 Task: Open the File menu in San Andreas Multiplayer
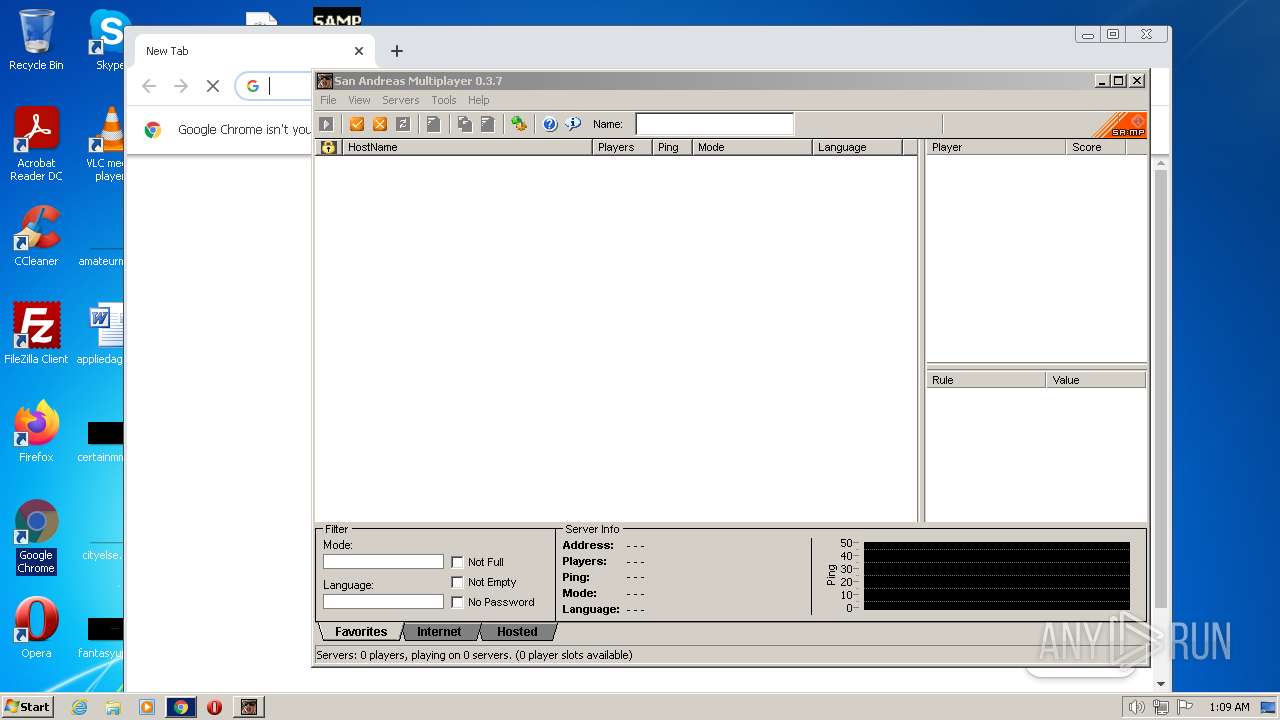[x=328, y=100]
